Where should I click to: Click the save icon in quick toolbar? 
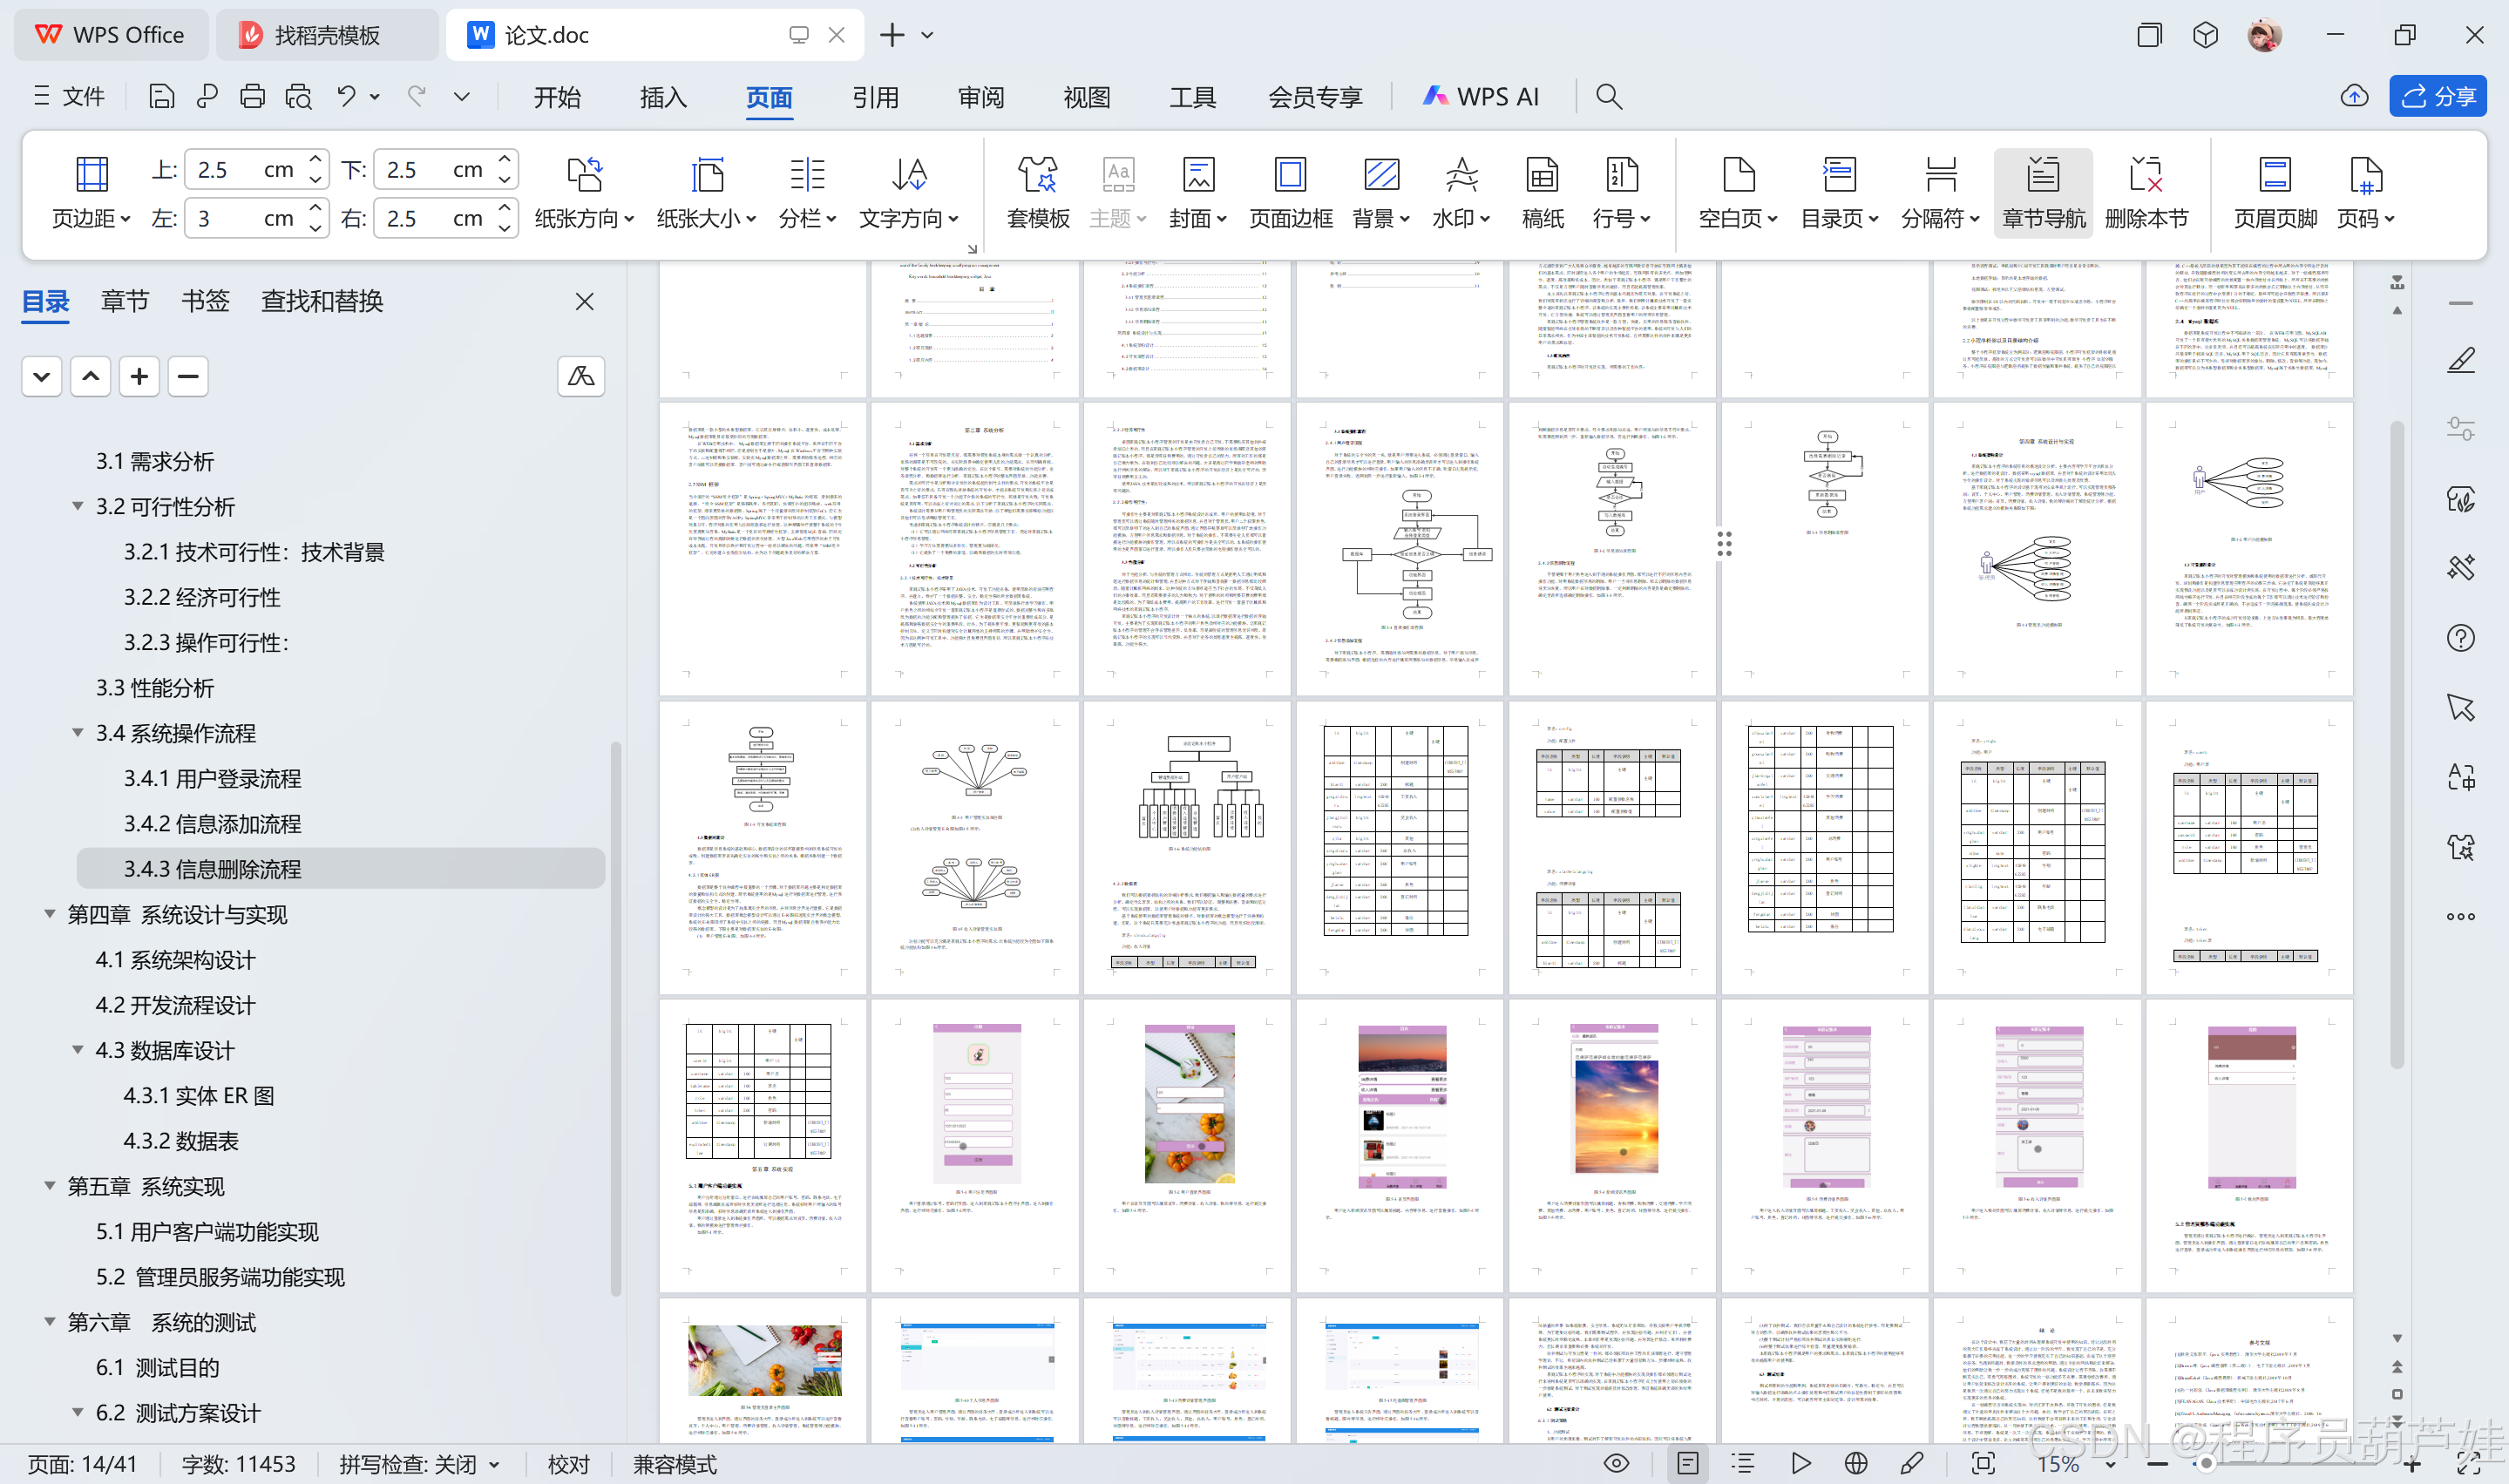[x=161, y=96]
